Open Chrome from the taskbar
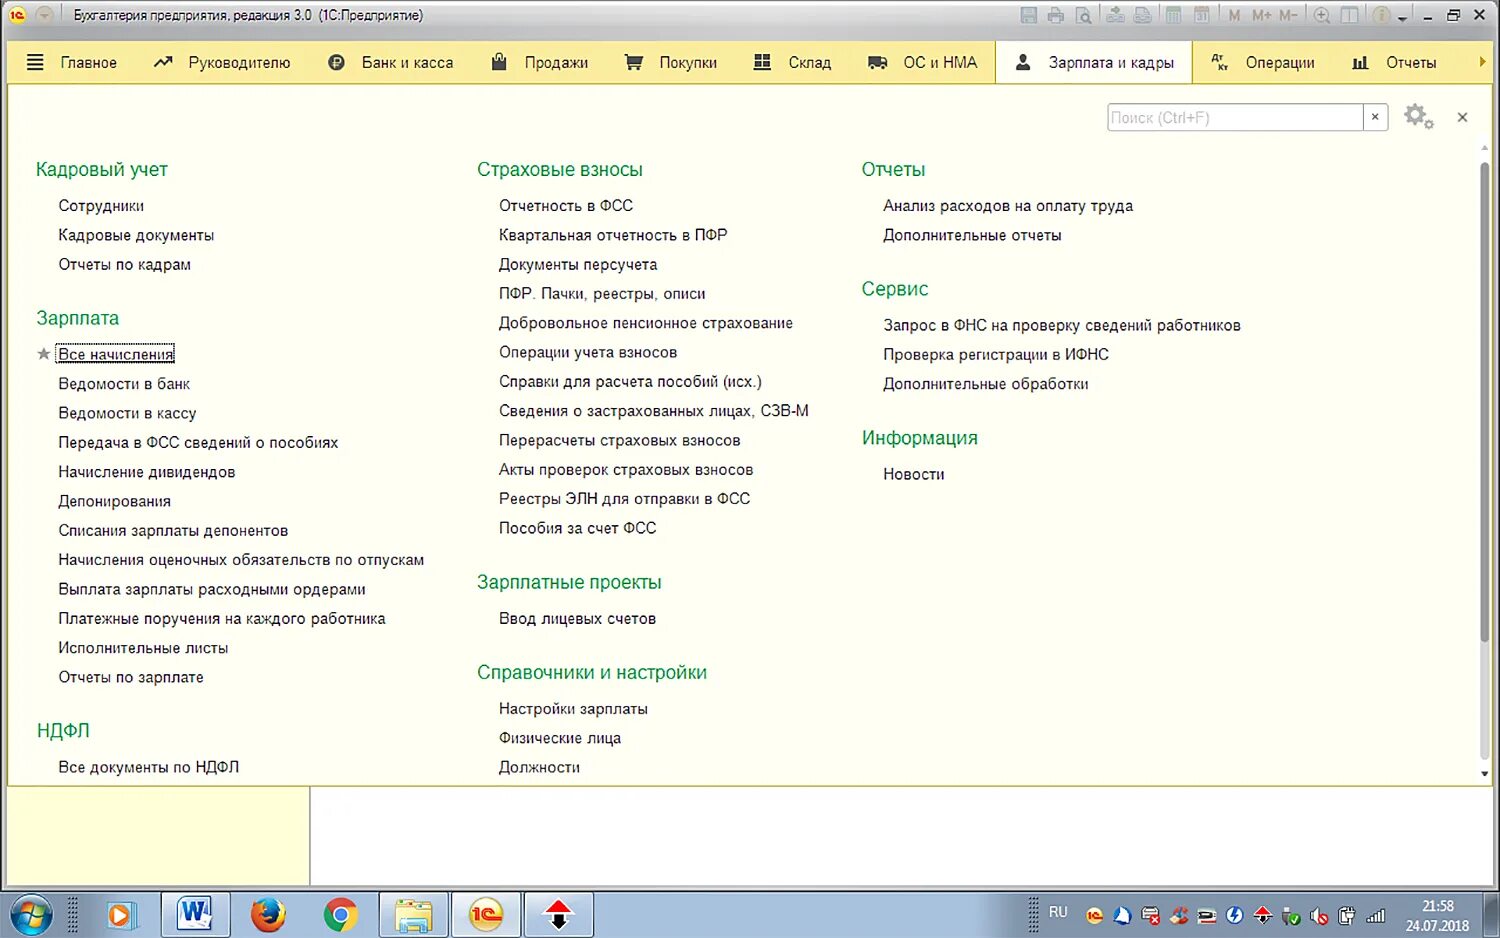This screenshot has width=1500, height=938. 340,914
